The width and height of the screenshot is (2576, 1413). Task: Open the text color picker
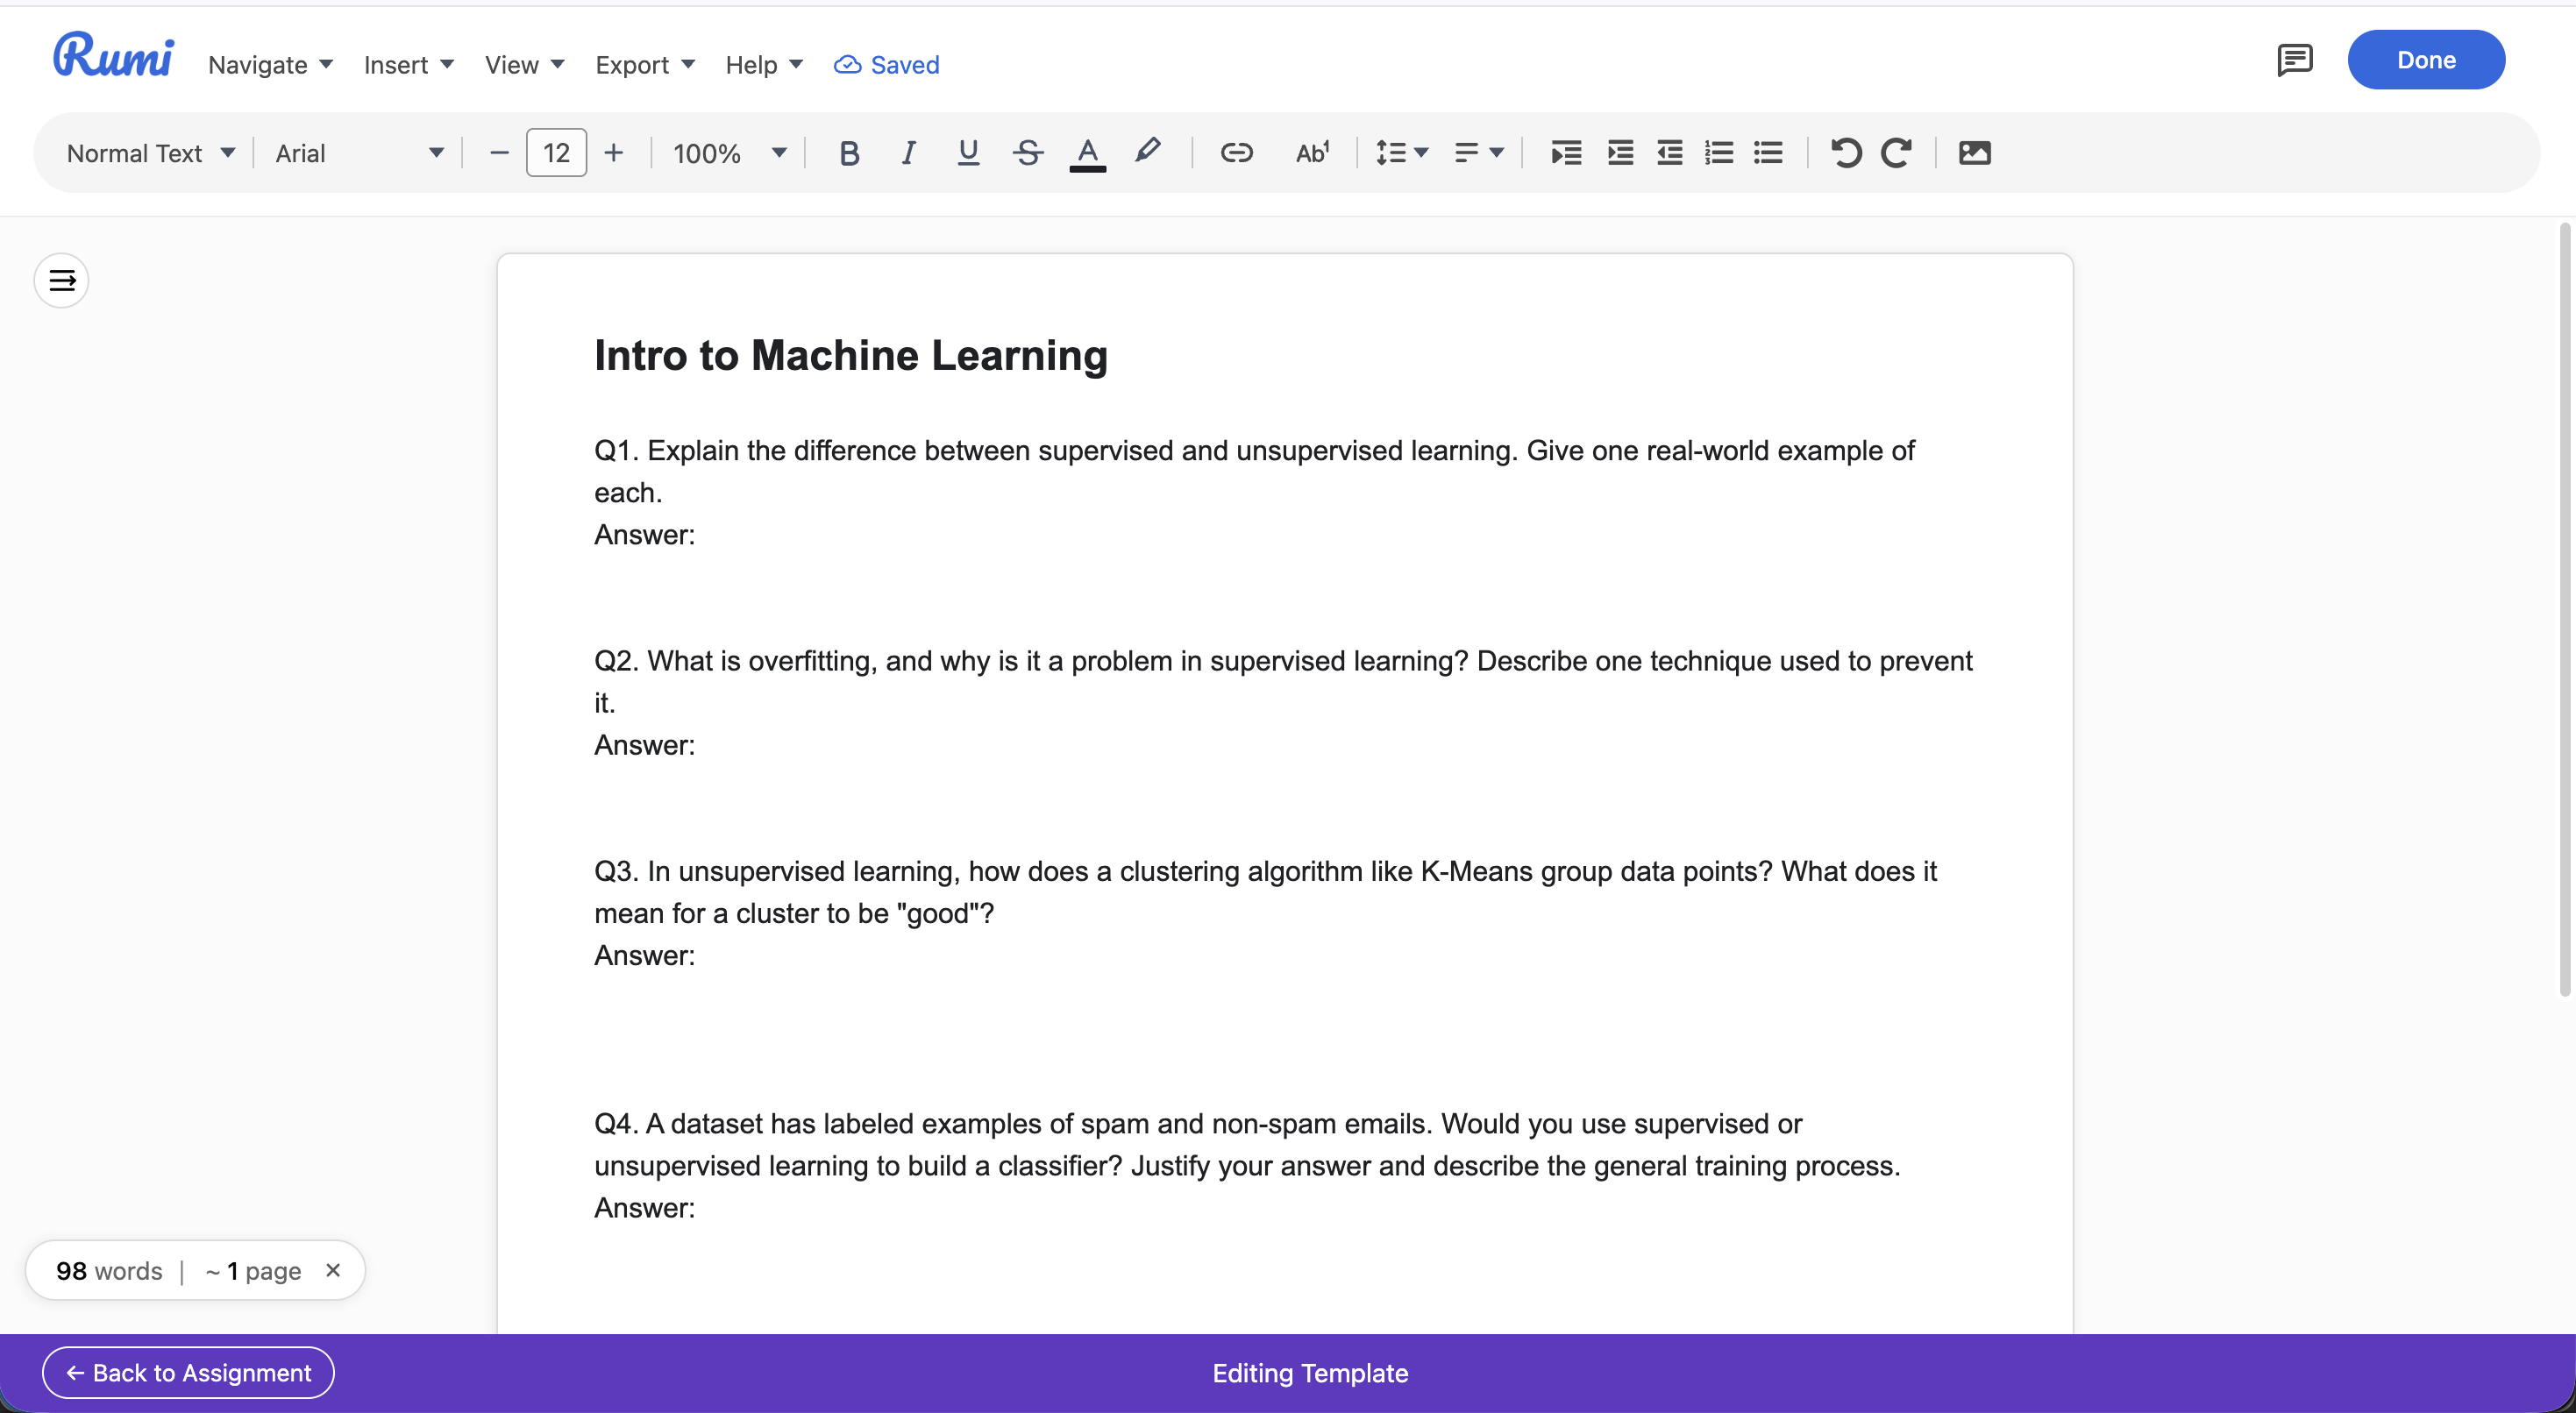[1087, 153]
